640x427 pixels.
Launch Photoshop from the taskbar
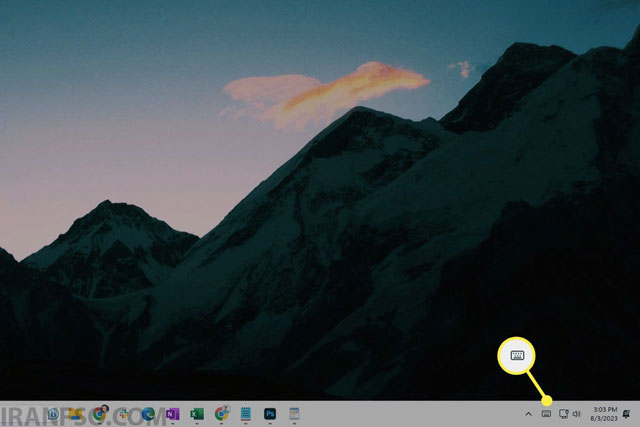point(270,414)
